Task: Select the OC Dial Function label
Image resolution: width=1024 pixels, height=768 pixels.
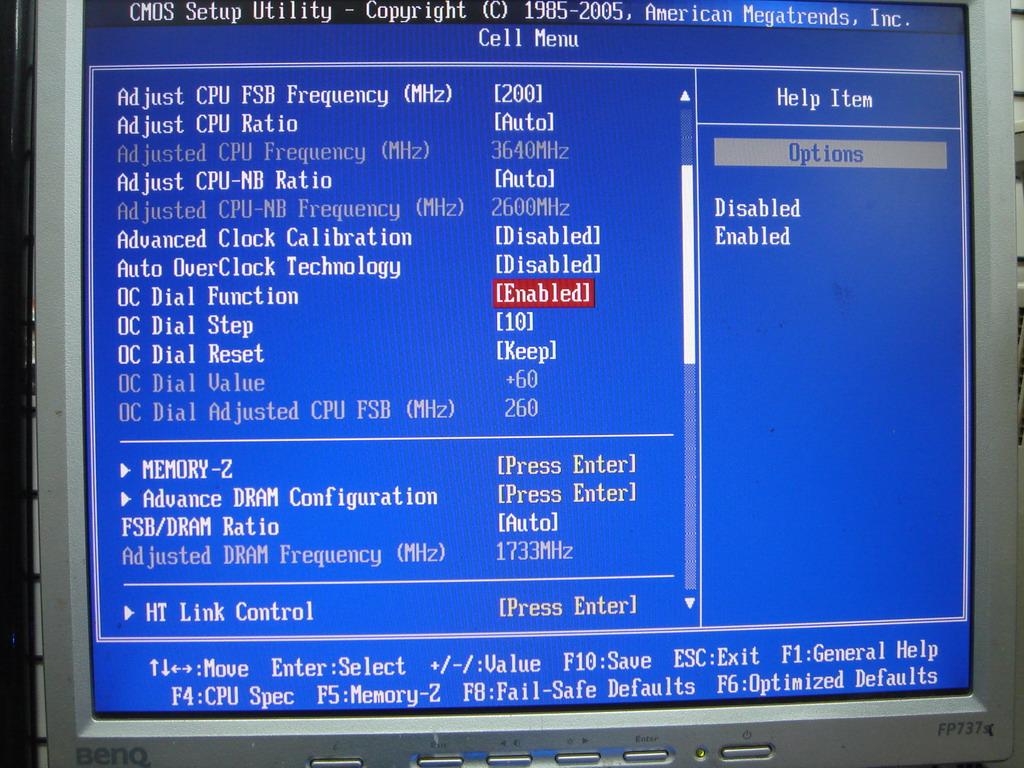Action: [208, 296]
